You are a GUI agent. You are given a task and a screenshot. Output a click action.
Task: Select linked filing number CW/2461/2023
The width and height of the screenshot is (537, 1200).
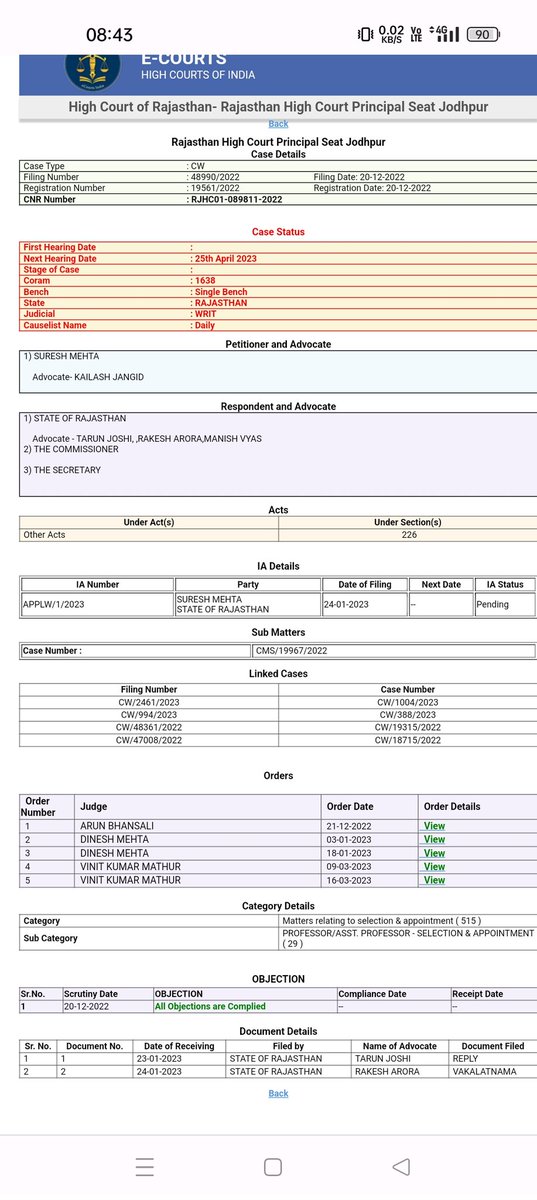coord(148,702)
